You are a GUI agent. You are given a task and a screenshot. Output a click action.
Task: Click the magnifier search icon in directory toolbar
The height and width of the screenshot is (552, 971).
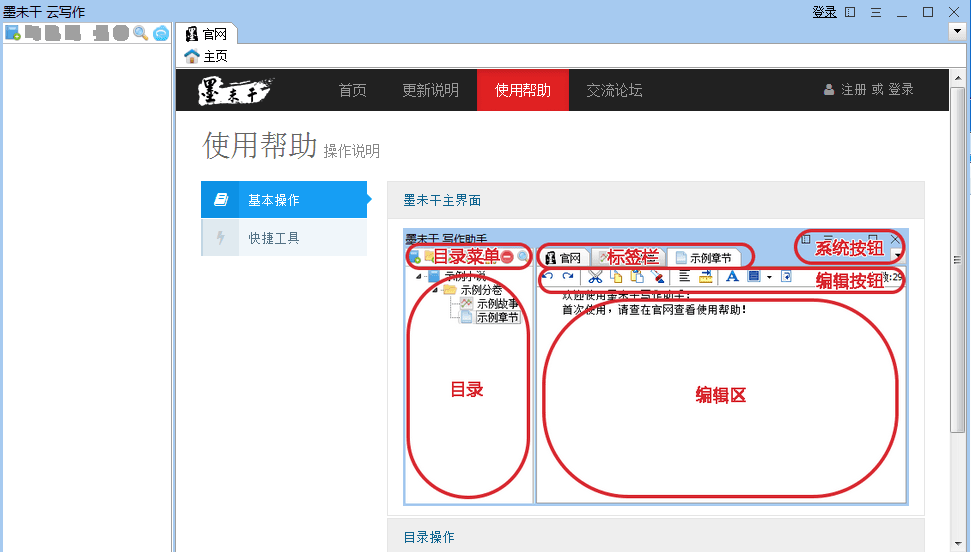[140, 33]
